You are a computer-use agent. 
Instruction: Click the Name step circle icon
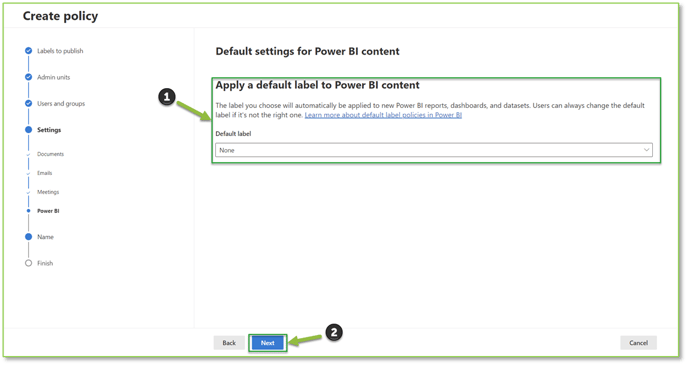pos(28,237)
